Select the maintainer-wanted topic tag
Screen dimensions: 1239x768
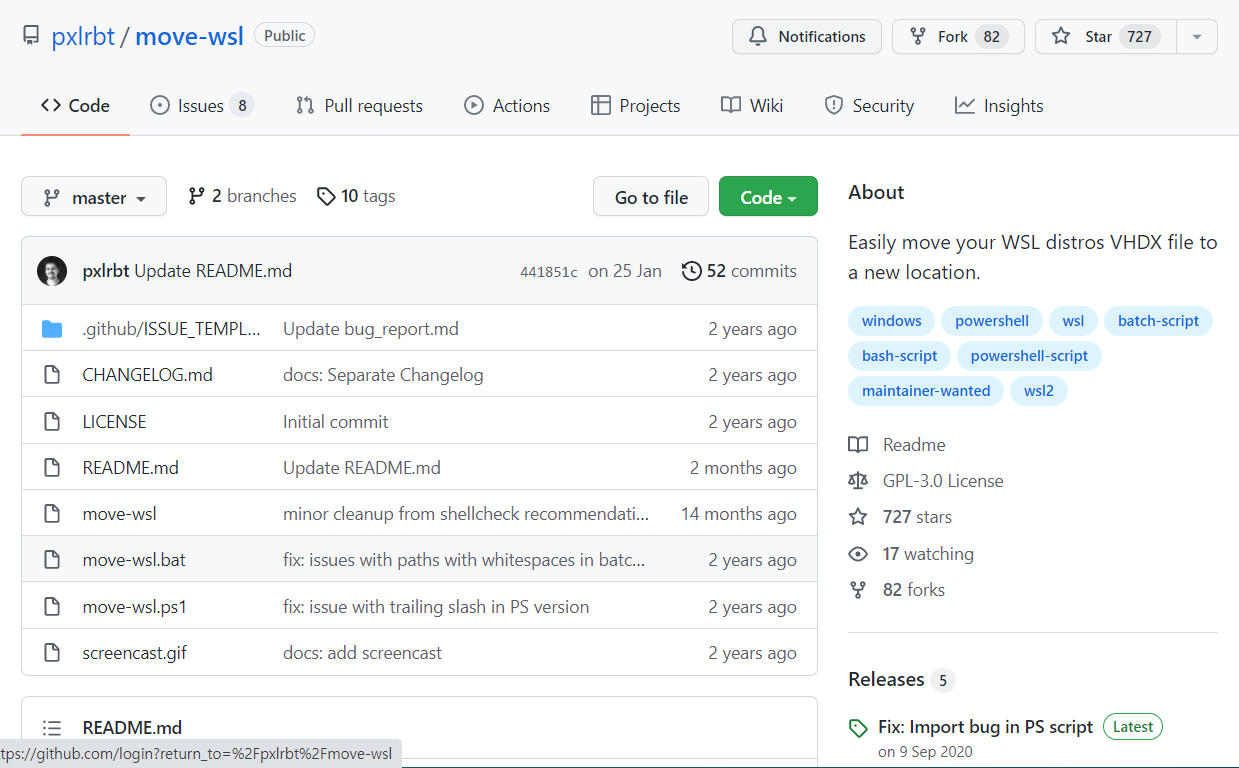[x=926, y=391]
